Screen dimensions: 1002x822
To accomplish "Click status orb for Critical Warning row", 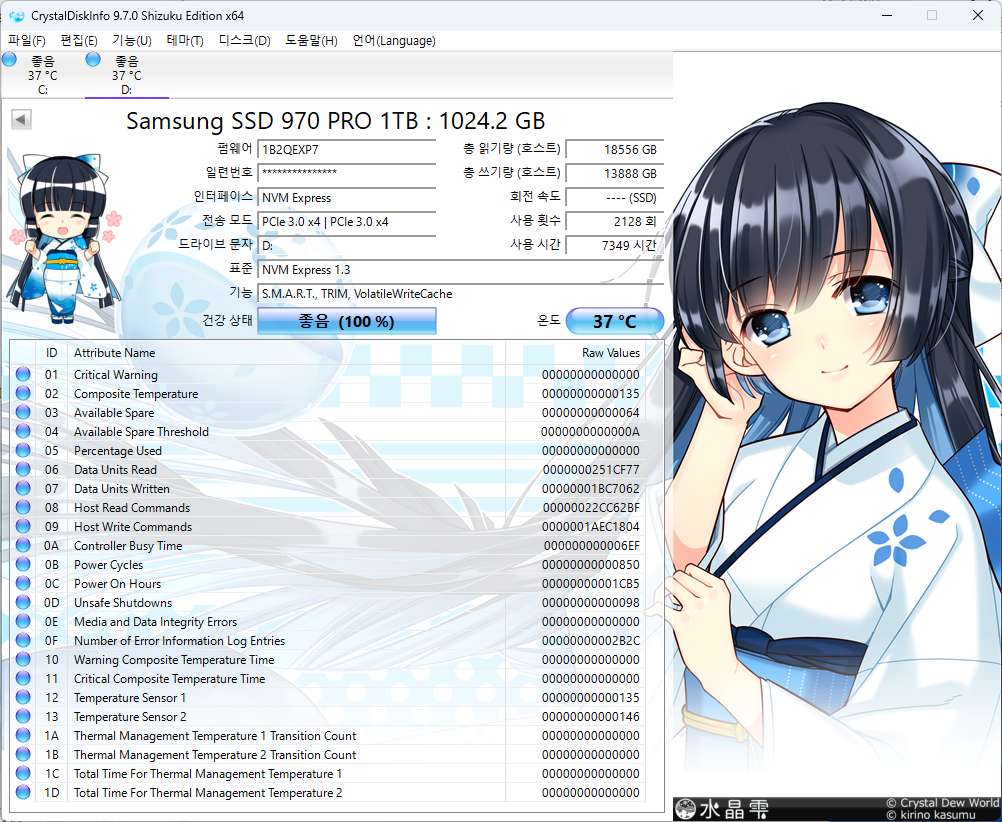I will click(x=23, y=374).
